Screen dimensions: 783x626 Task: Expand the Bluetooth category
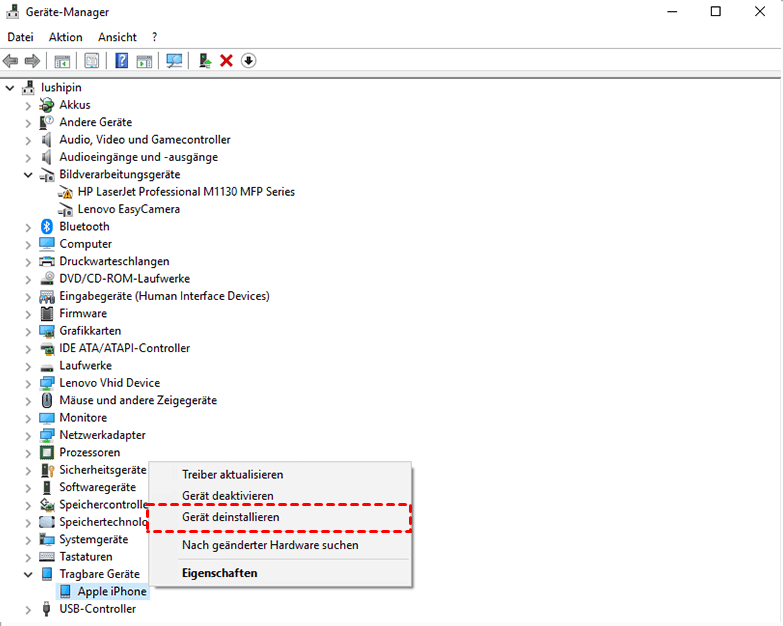coord(28,227)
